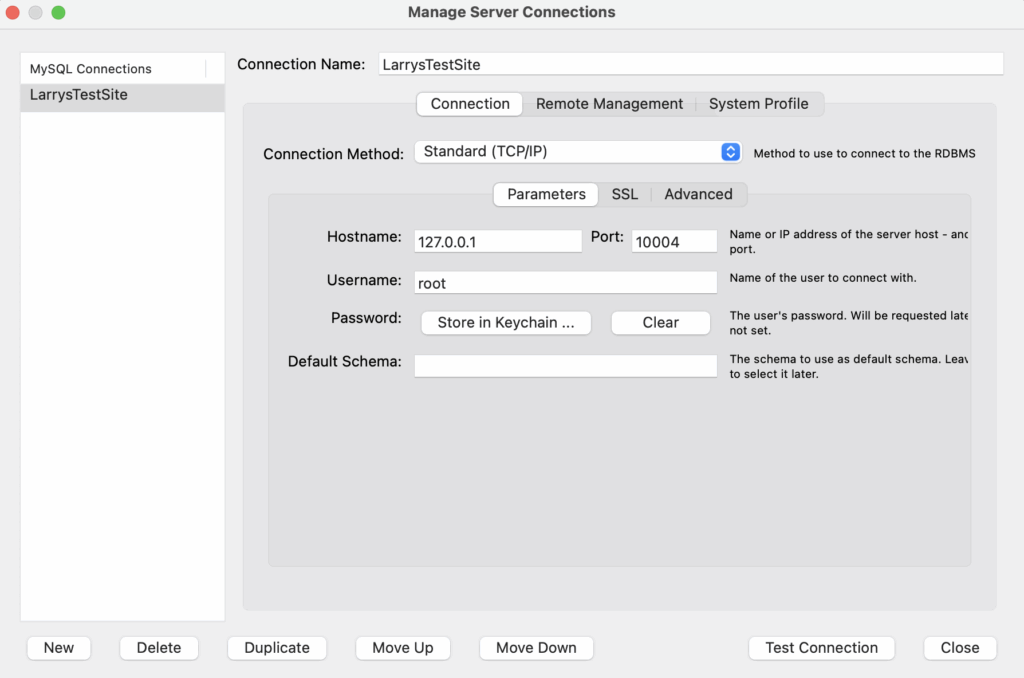1024x678 pixels.
Task: Switch to the System Profile tab
Action: [x=758, y=104]
